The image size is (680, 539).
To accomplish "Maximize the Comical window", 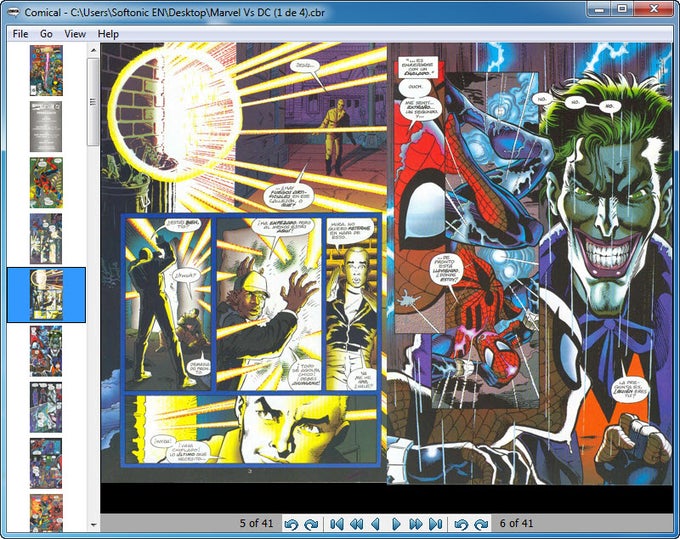I will pos(622,9).
